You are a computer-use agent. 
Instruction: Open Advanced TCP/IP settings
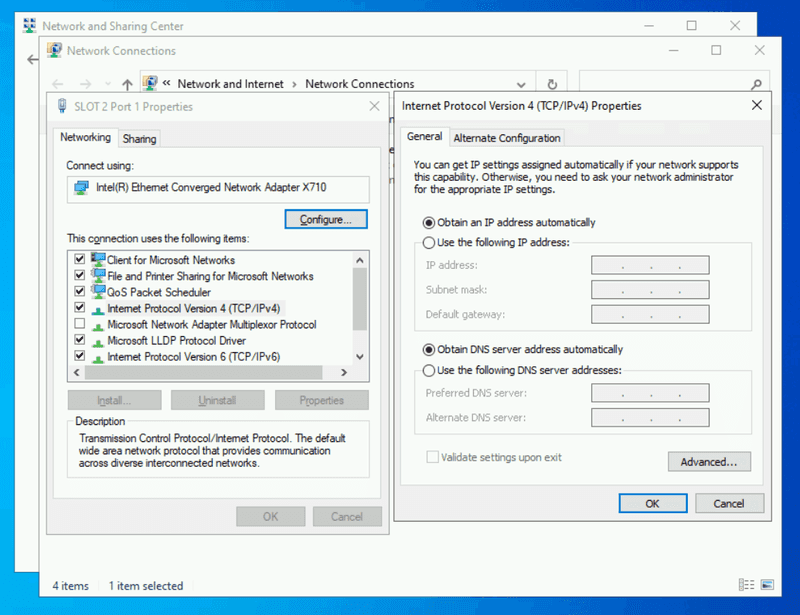pos(710,461)
